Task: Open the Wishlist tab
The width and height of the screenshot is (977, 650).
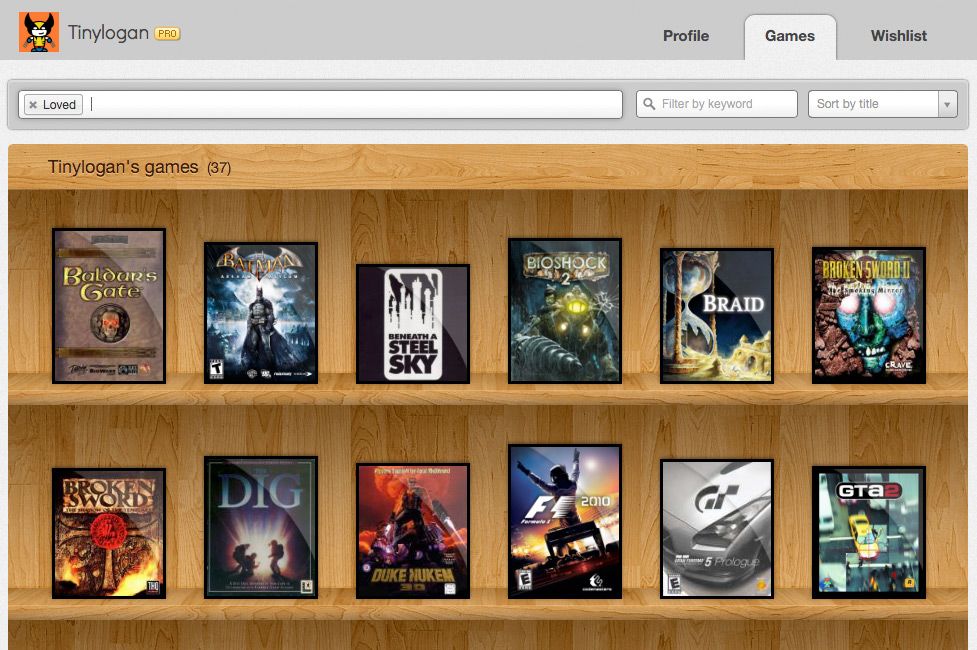Action: pos(898,36)
